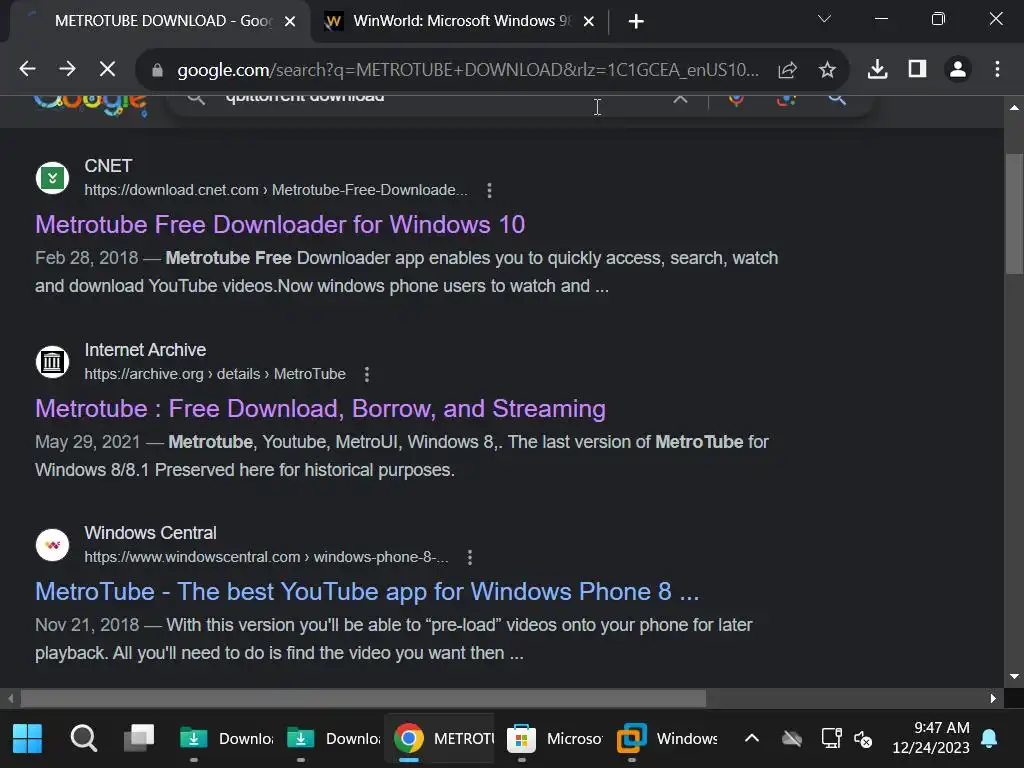Click the horizontal scrollbar thumb
The width and height of the screenshot is (1024, 768).
[363, 699]
